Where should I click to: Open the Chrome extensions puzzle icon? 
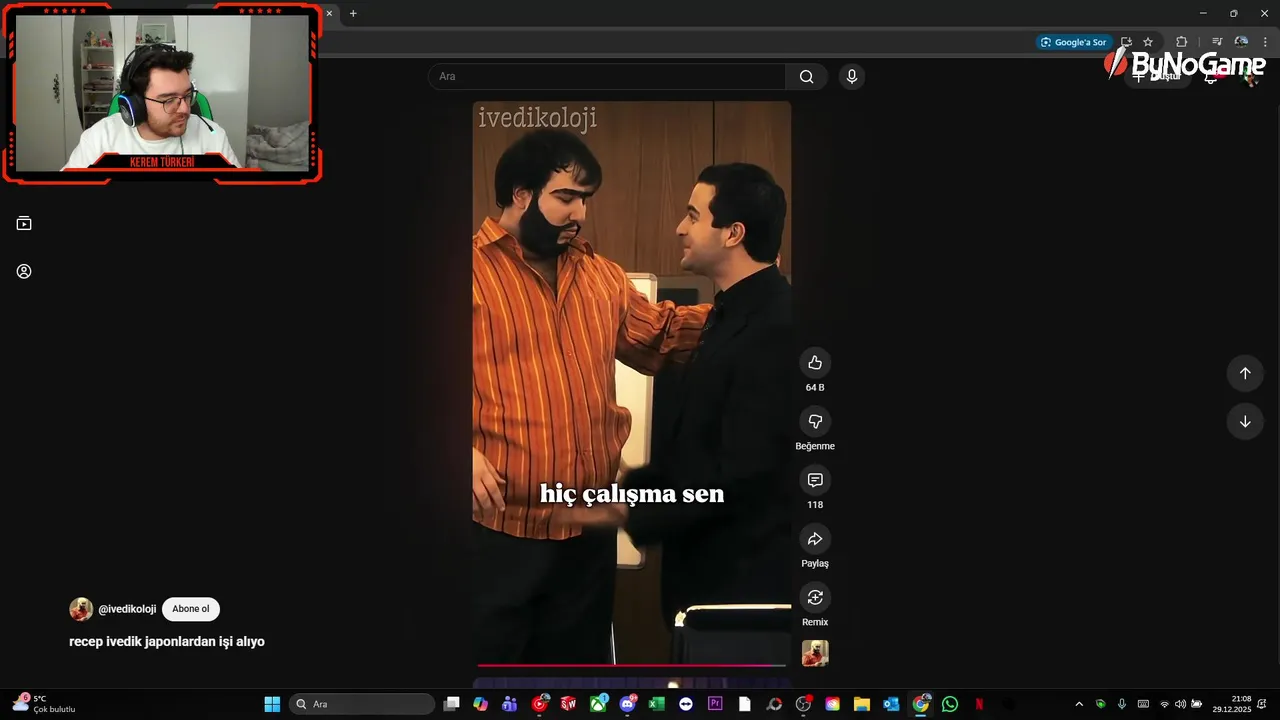click(1182, 42)
